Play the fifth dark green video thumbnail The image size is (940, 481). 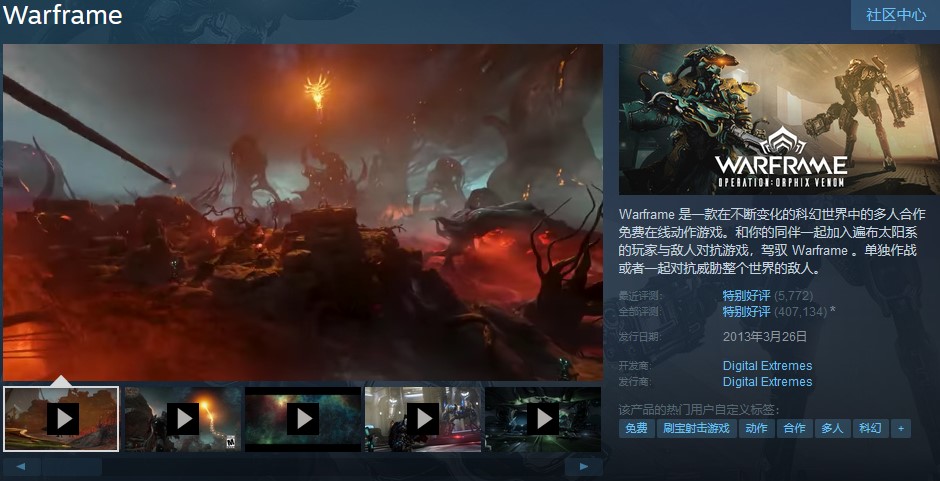coord(543,419)
